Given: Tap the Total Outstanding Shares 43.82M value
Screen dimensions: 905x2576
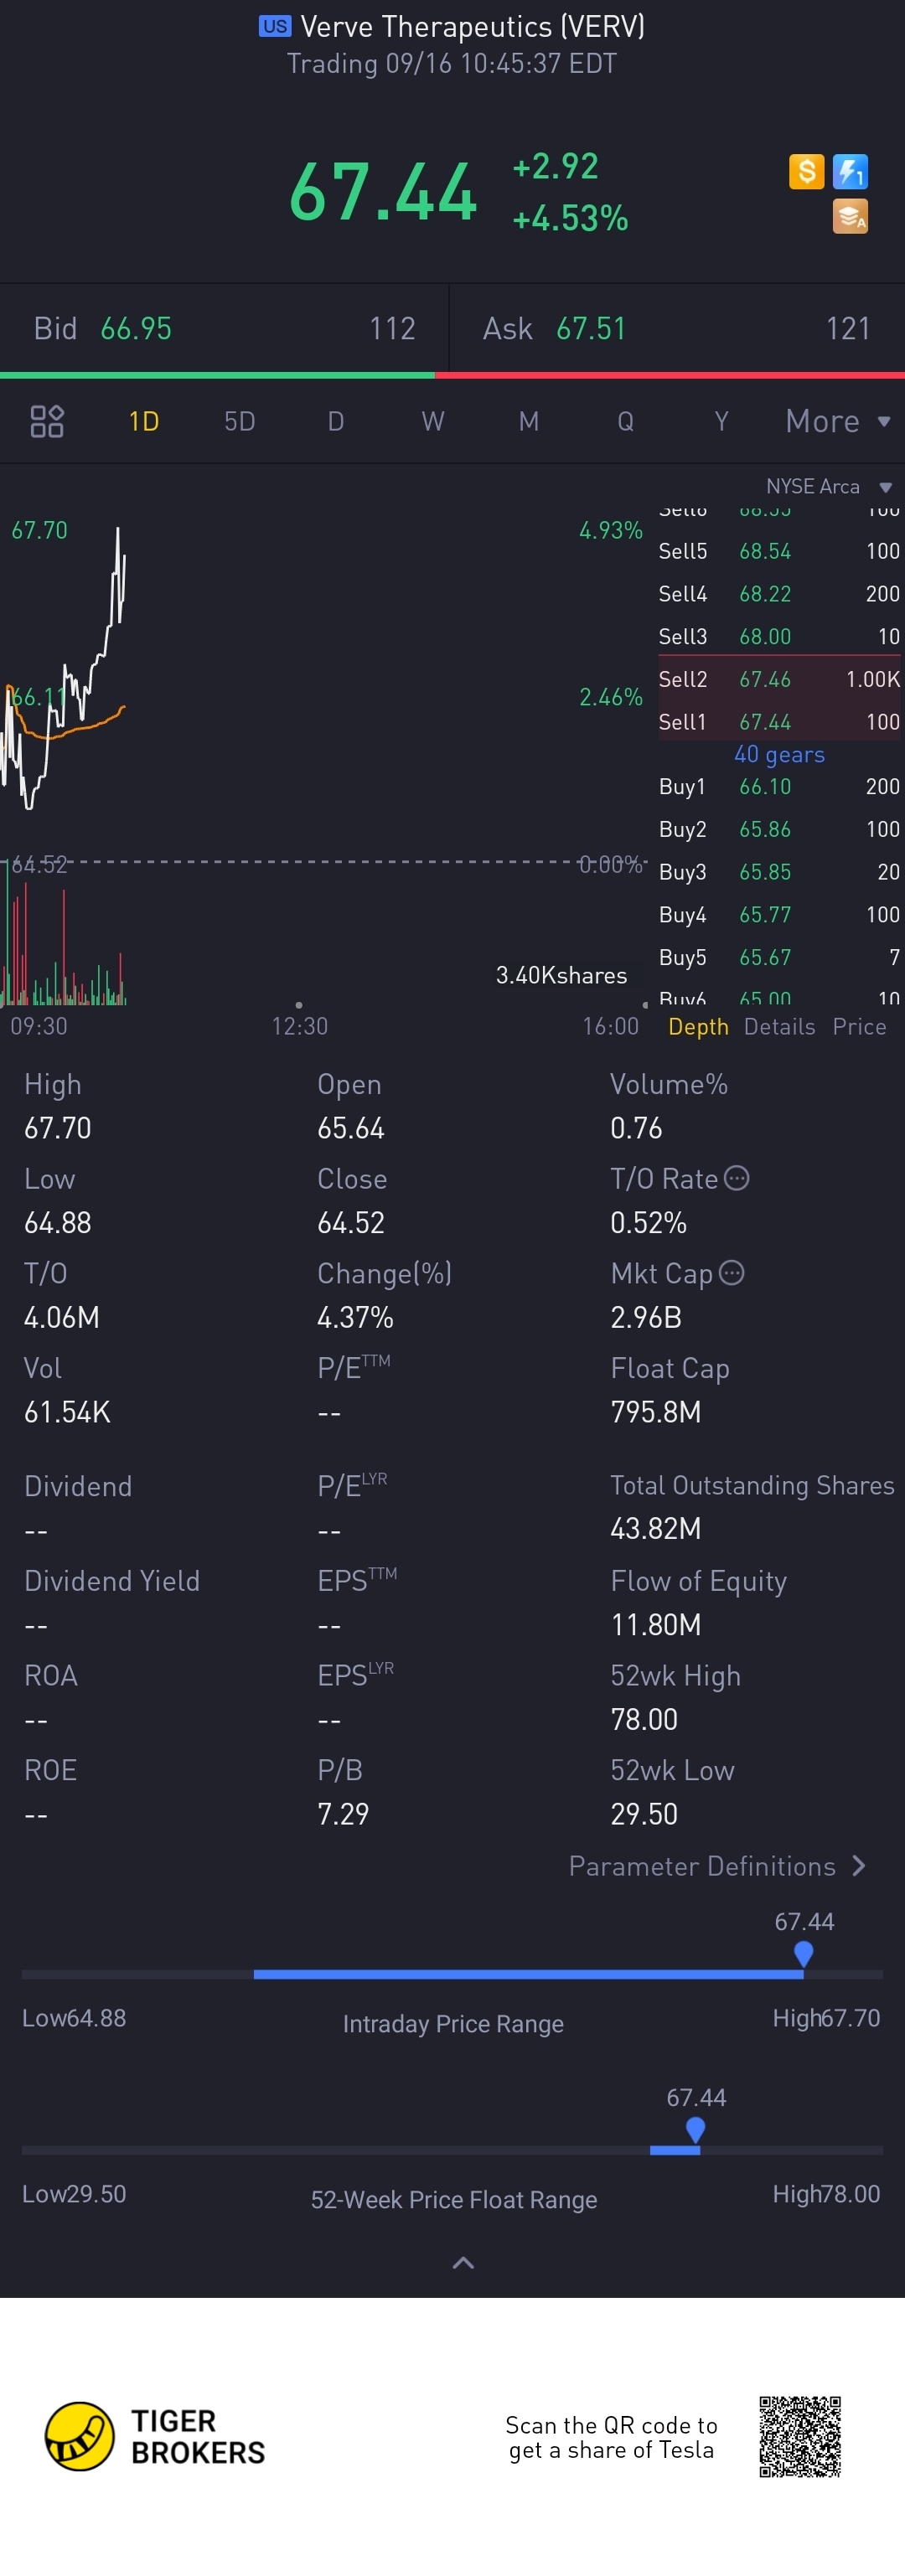Looking at the screenshot, I should coord(656,1528).
